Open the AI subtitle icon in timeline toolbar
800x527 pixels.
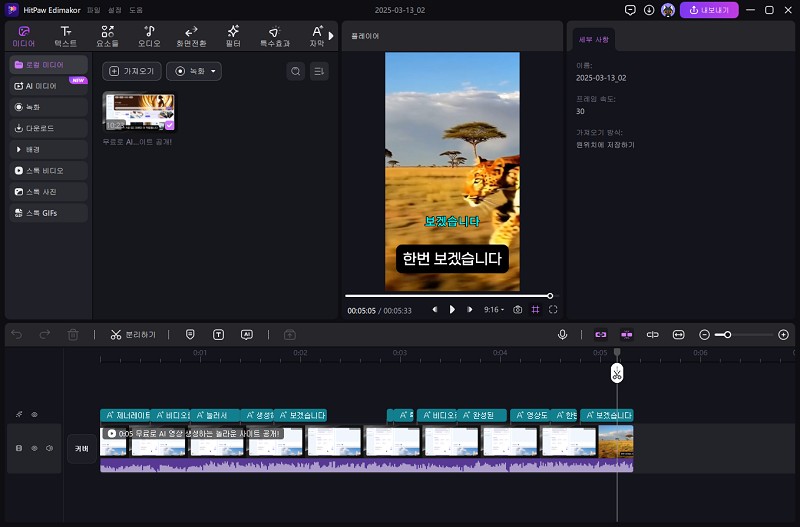[x=247, y=335]
